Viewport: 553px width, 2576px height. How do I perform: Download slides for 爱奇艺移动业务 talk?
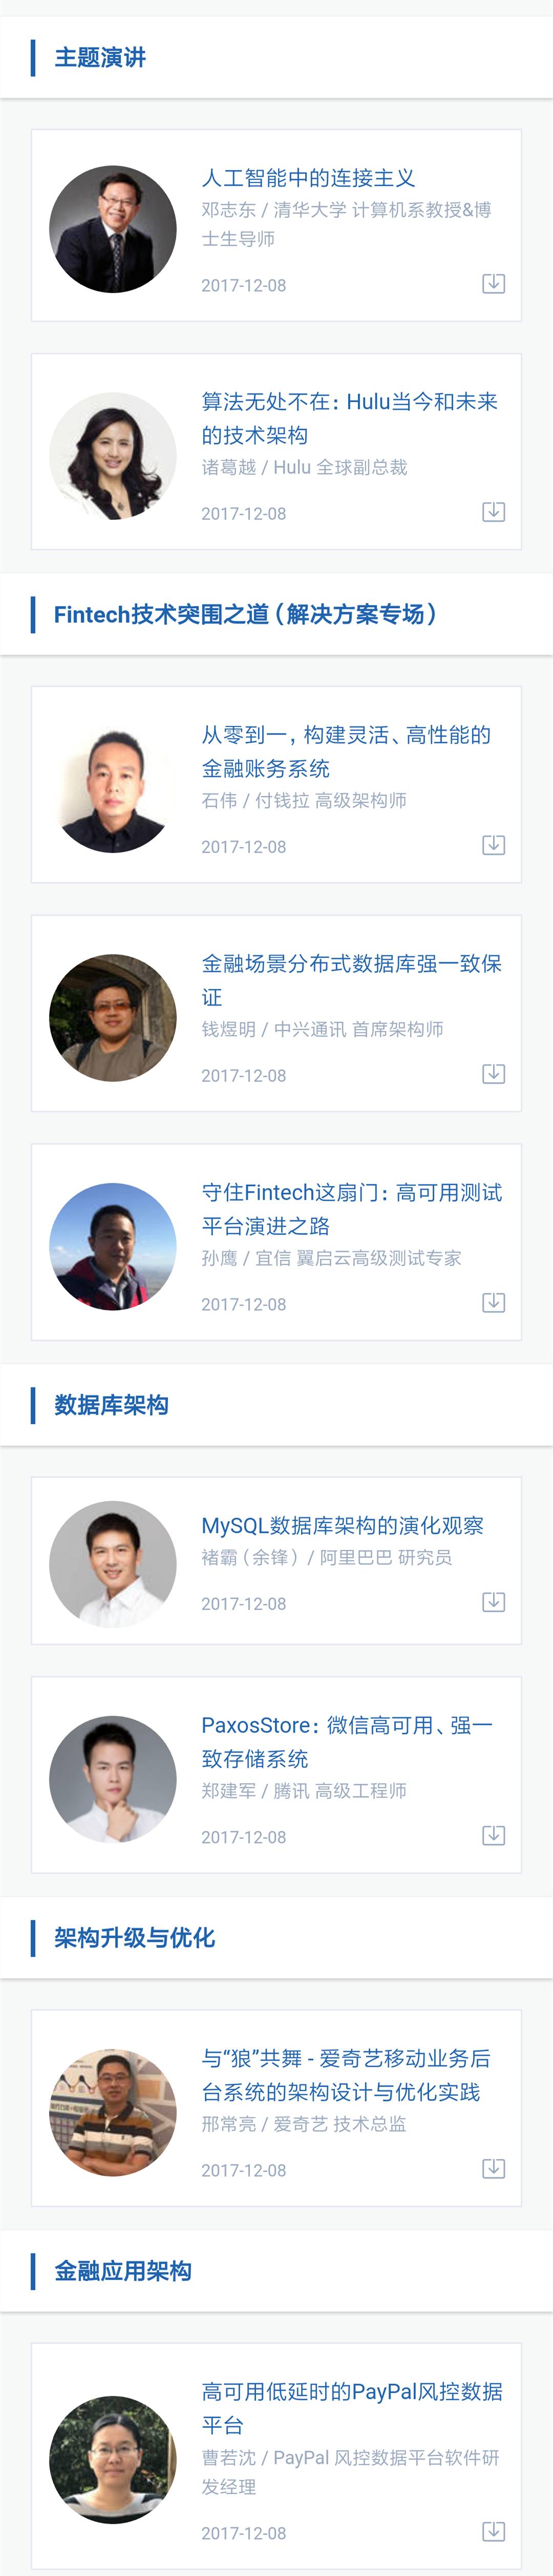(493, 2168)
